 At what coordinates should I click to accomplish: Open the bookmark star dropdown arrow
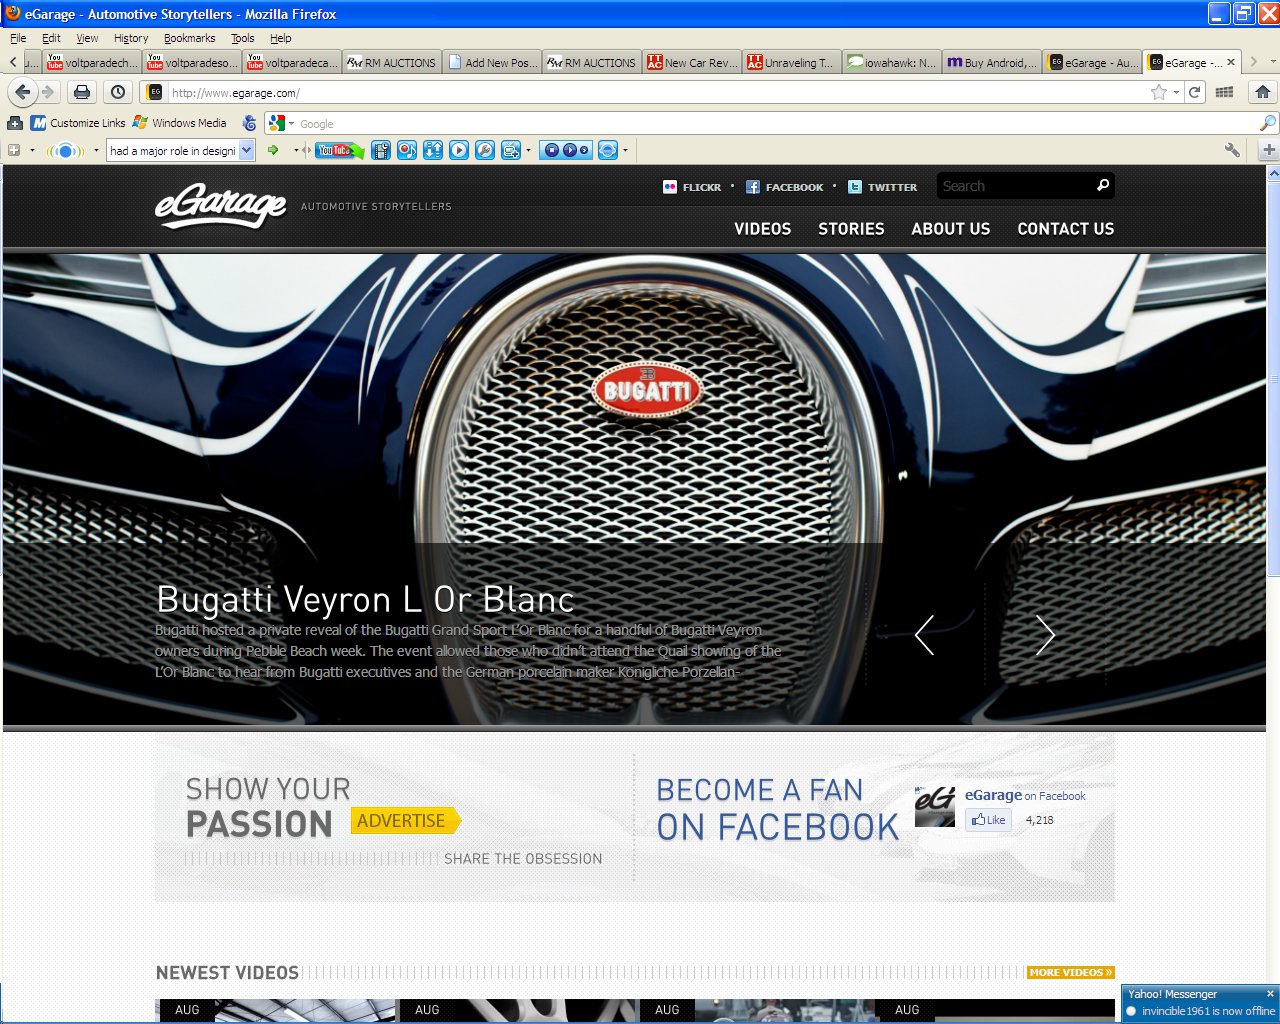(1176, 92)
